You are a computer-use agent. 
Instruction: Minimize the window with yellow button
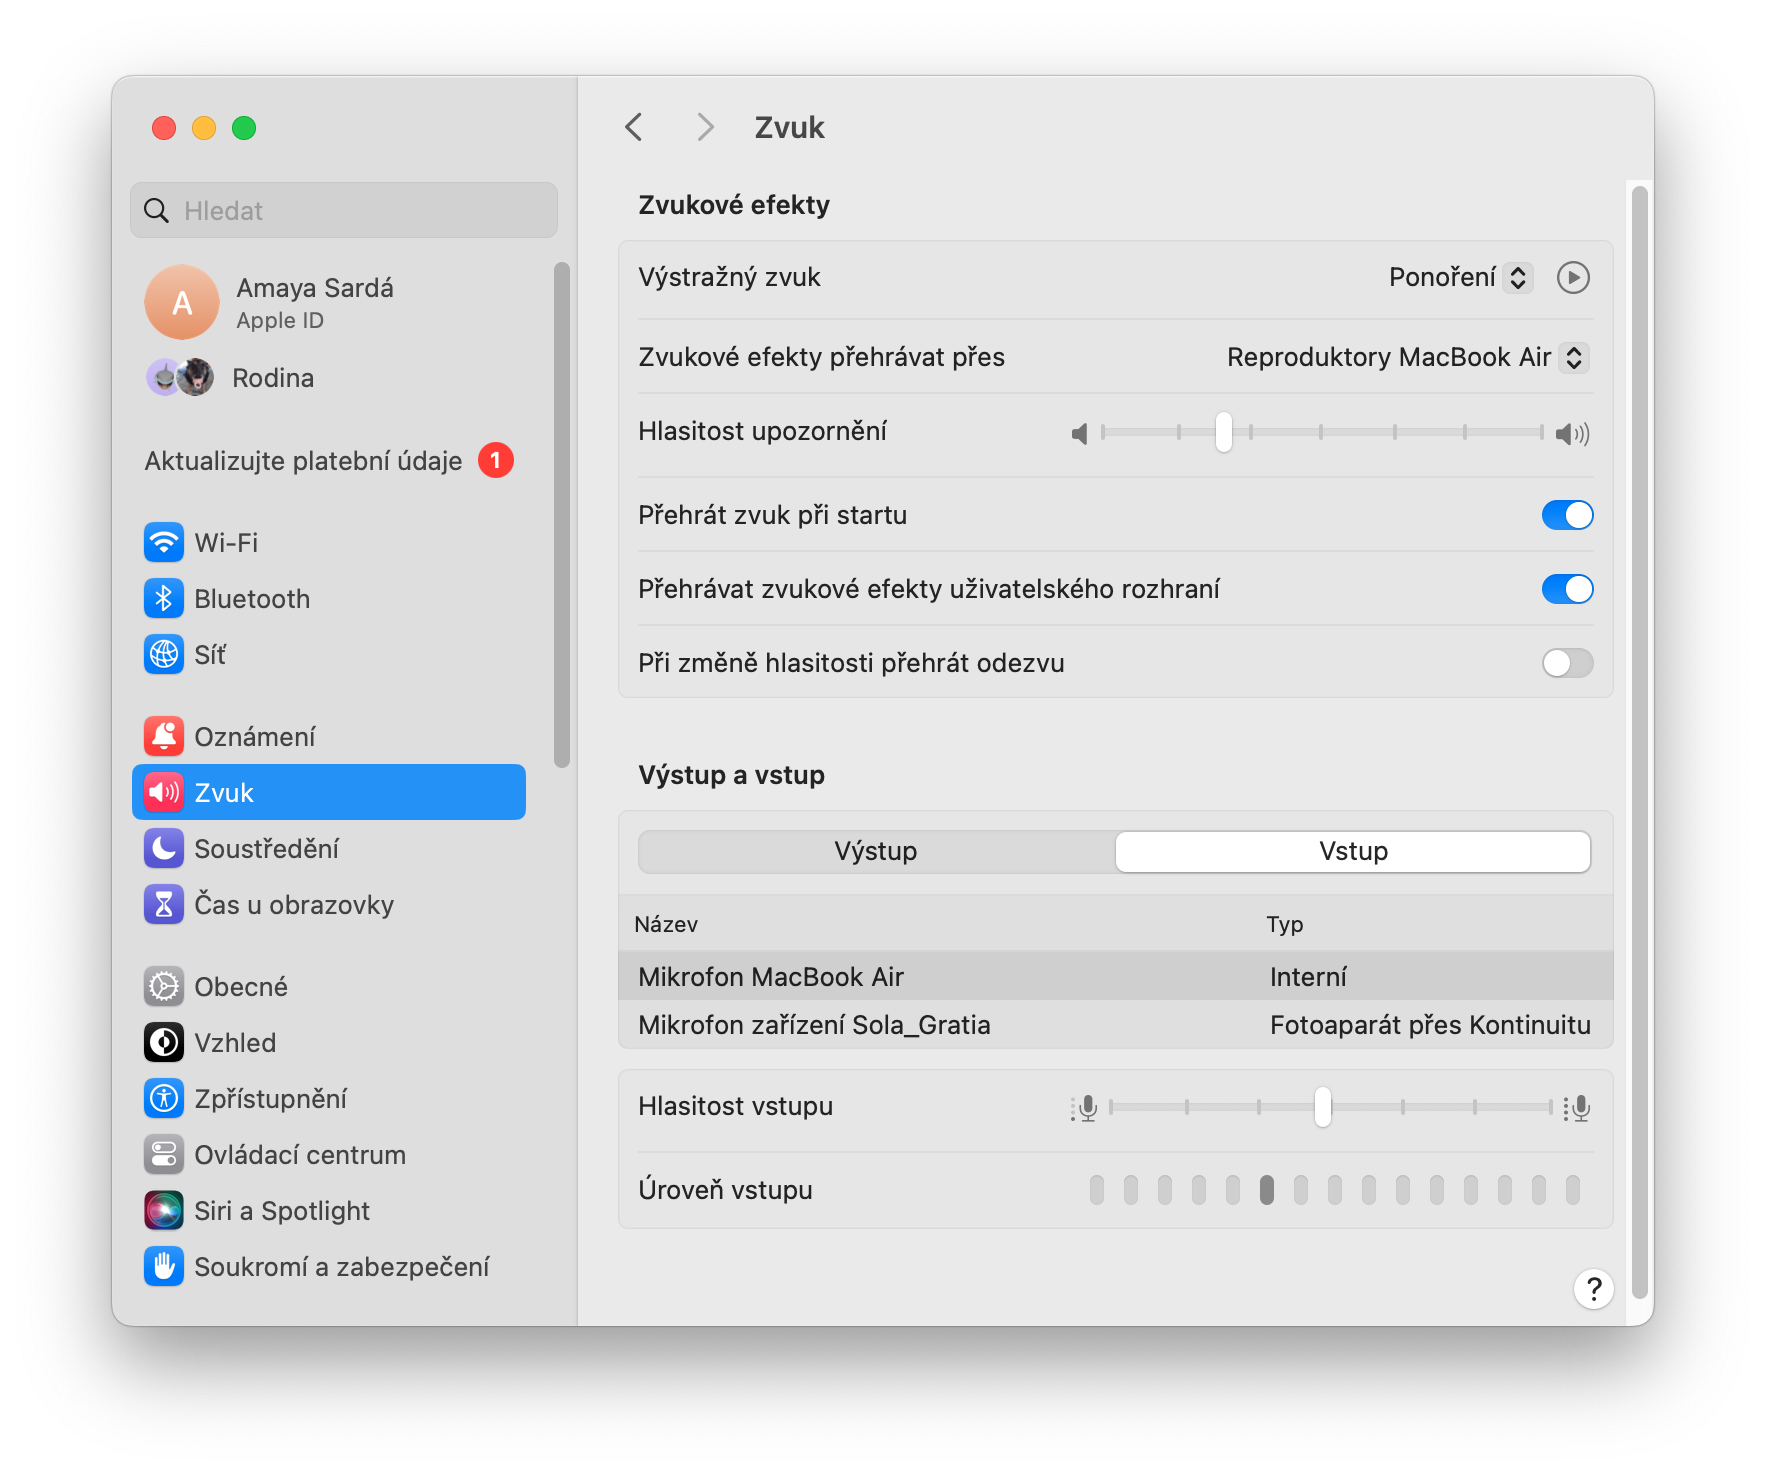coord(204,128)
